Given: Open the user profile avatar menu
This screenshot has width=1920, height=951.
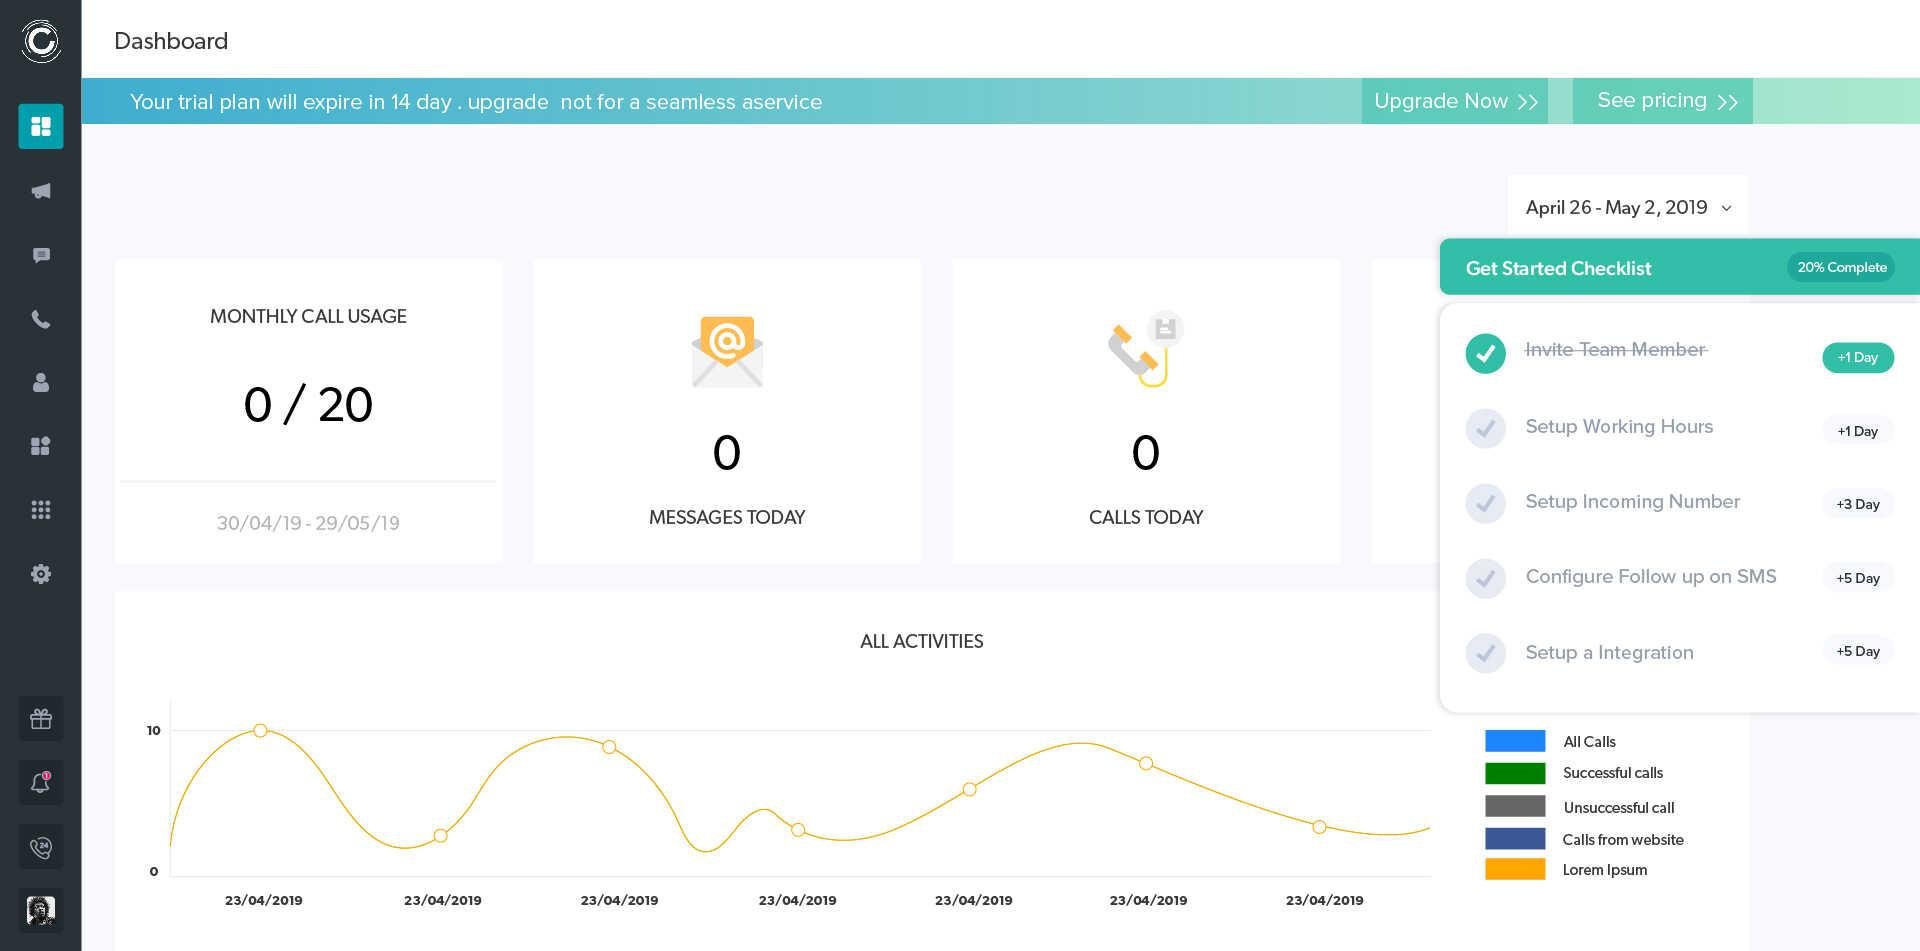Looking at the screenshot, I should [41, 910].
